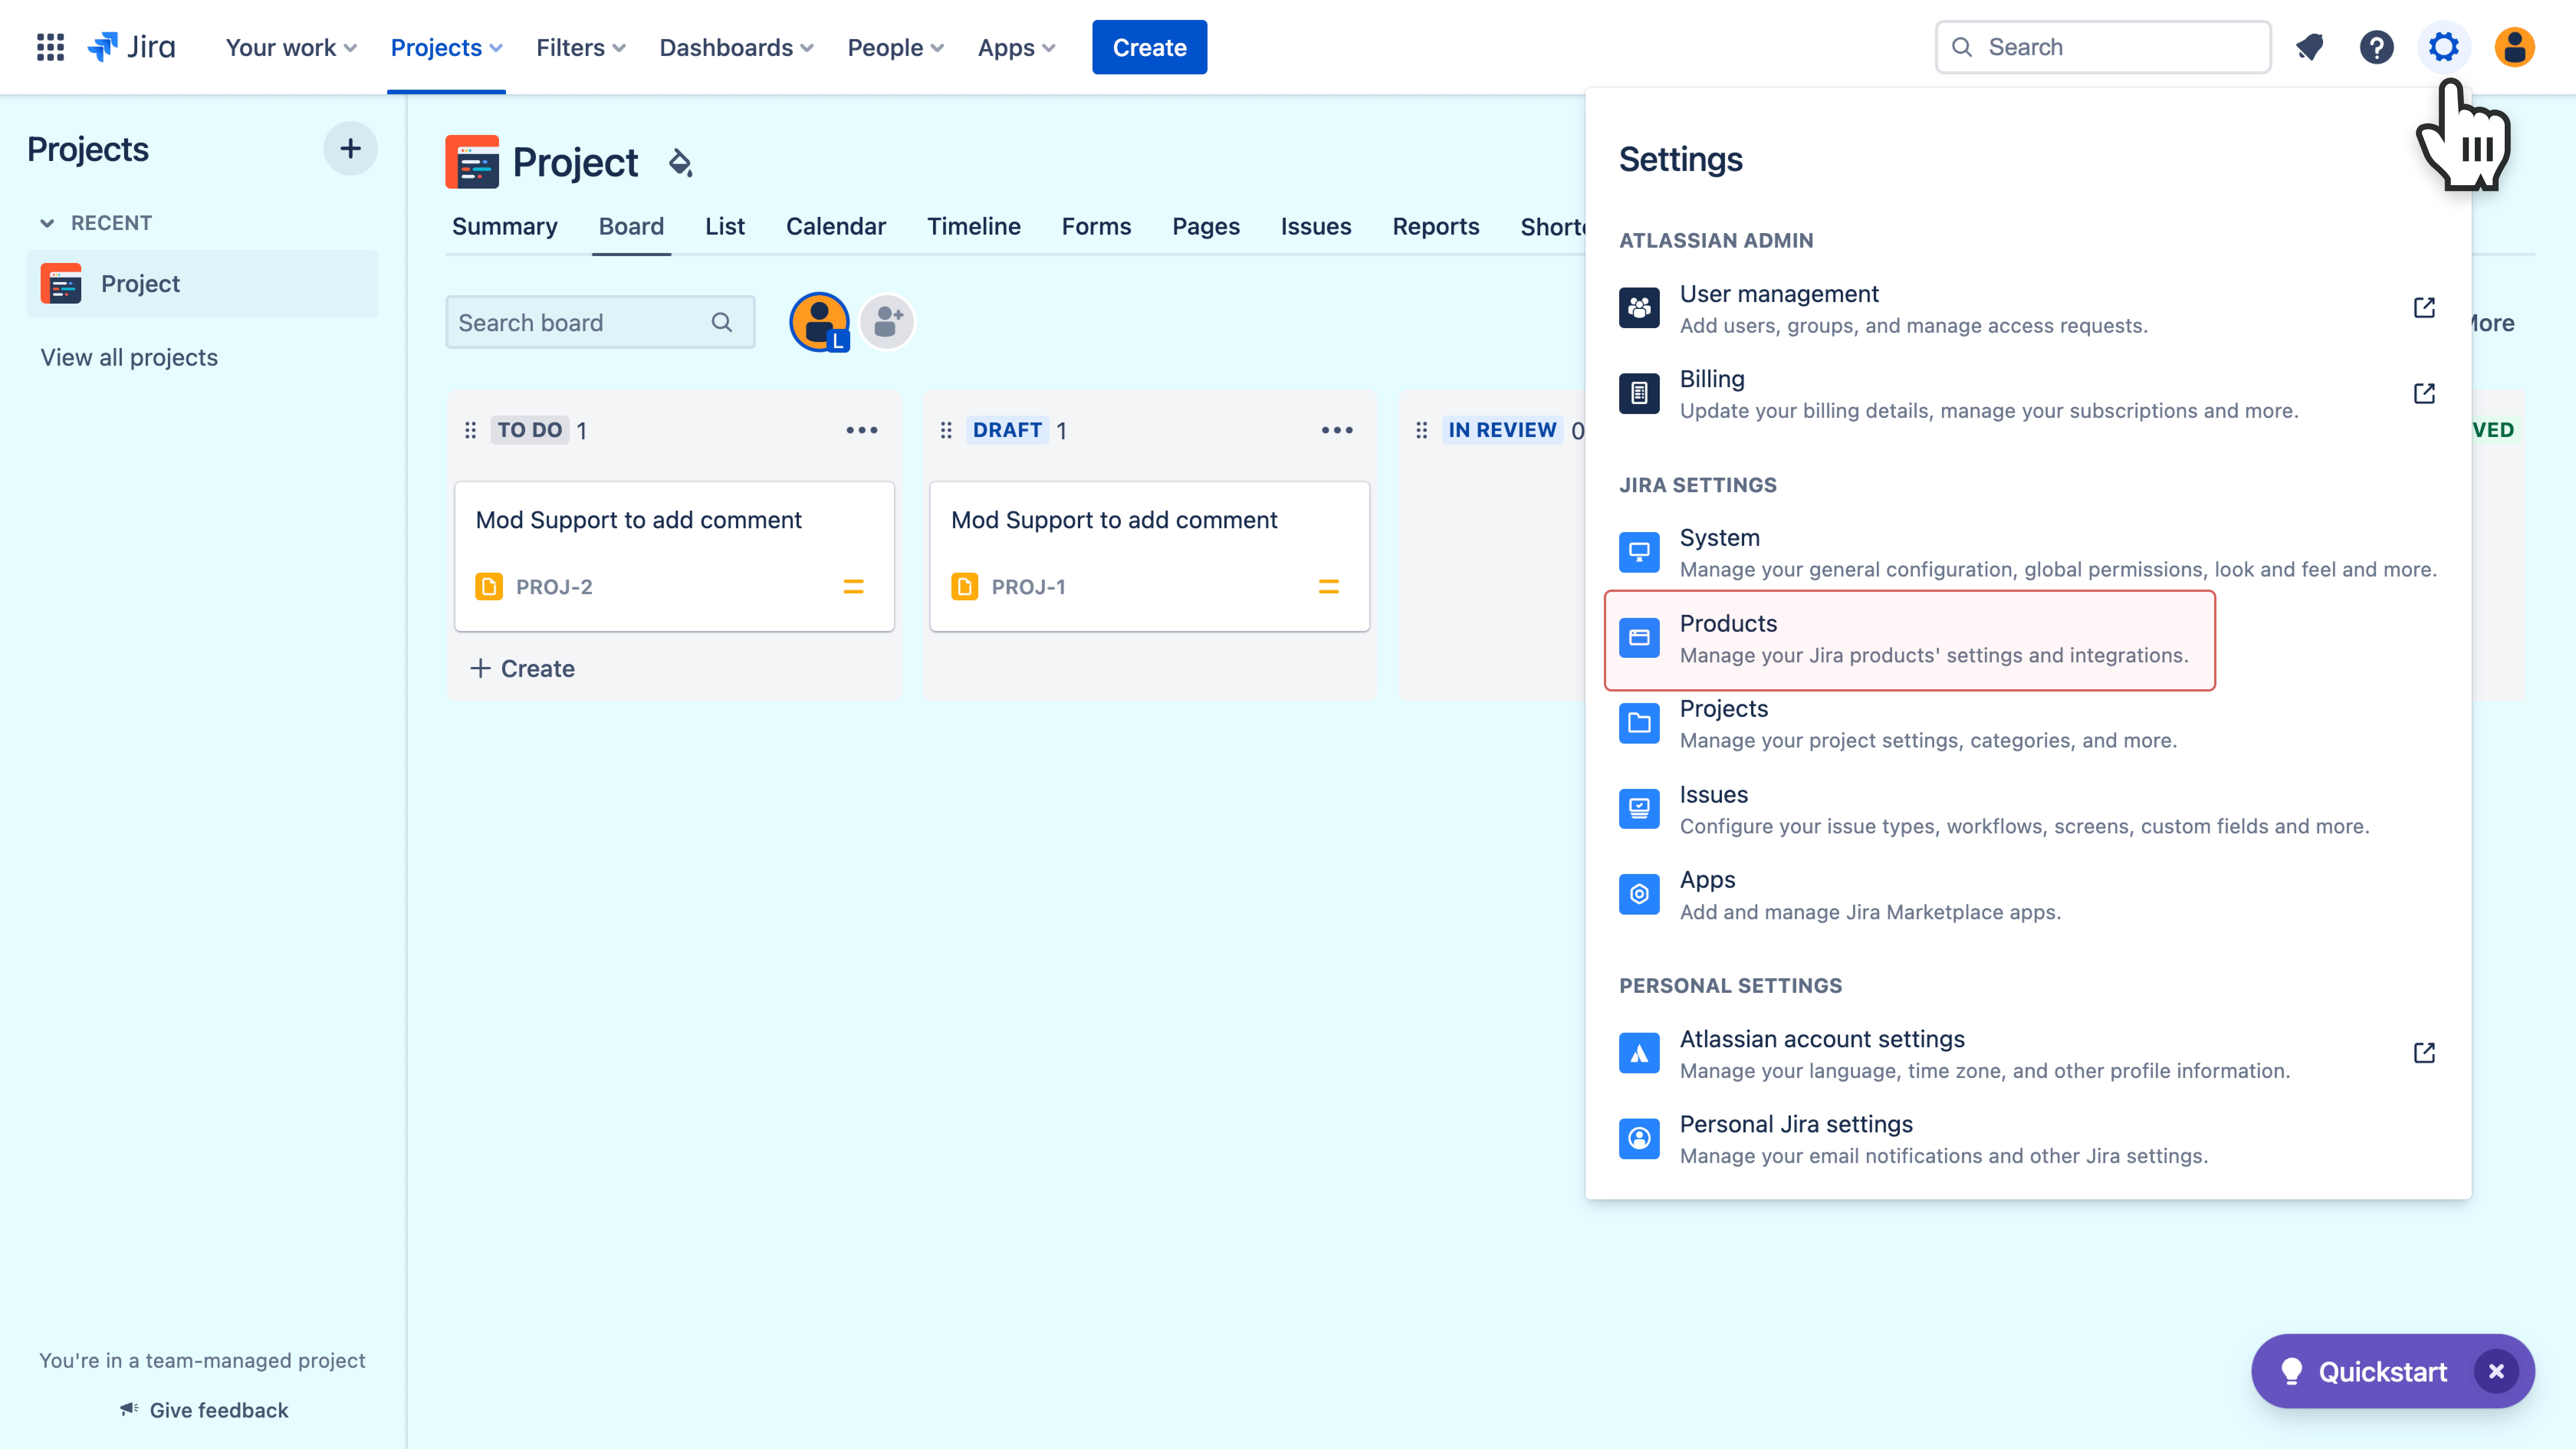
Task: Open Projects in Jira settings
Action: [x=2028, y=724]
